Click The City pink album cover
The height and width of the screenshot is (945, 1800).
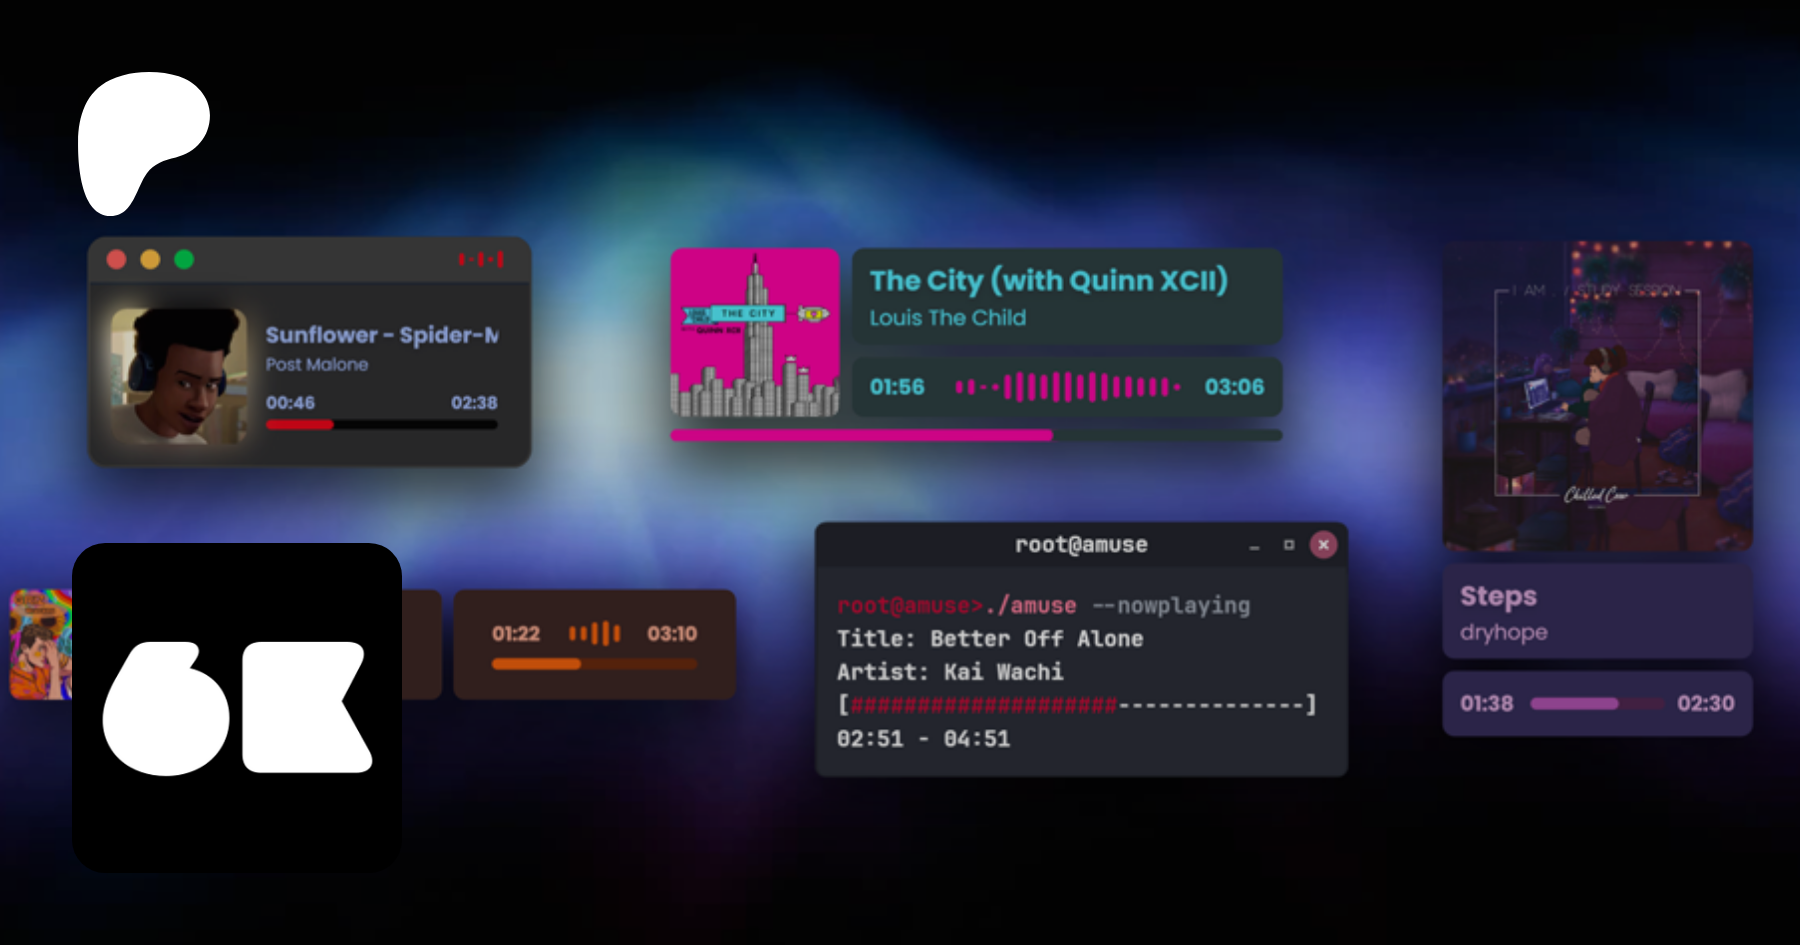[x=755, y=332]
